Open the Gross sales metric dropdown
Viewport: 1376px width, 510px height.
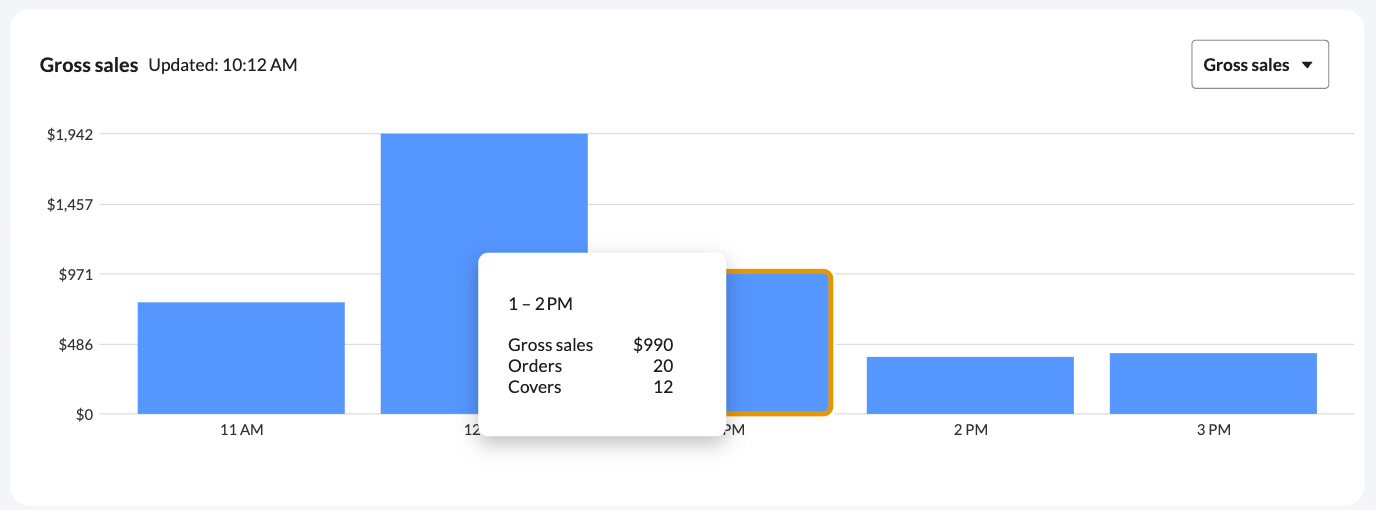click(1259, 65)
